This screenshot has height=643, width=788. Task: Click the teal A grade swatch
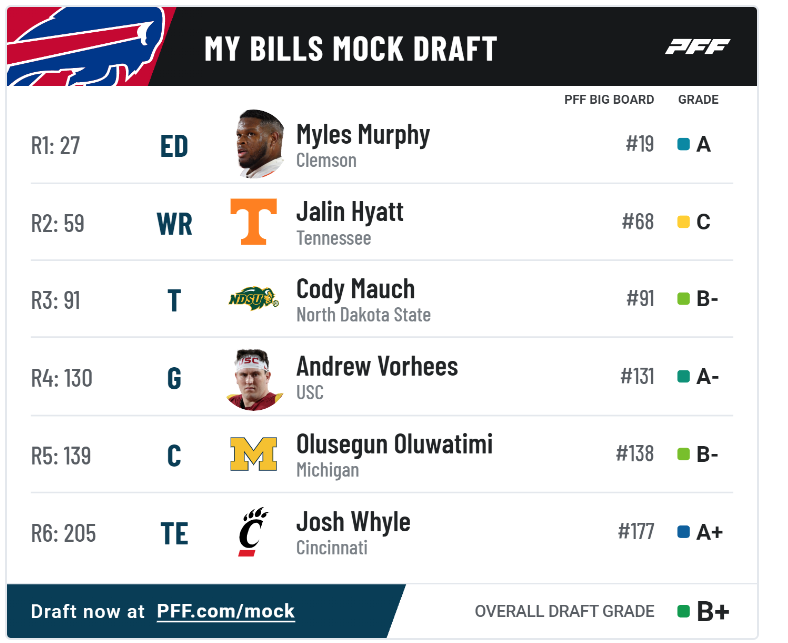coord(683,144)
